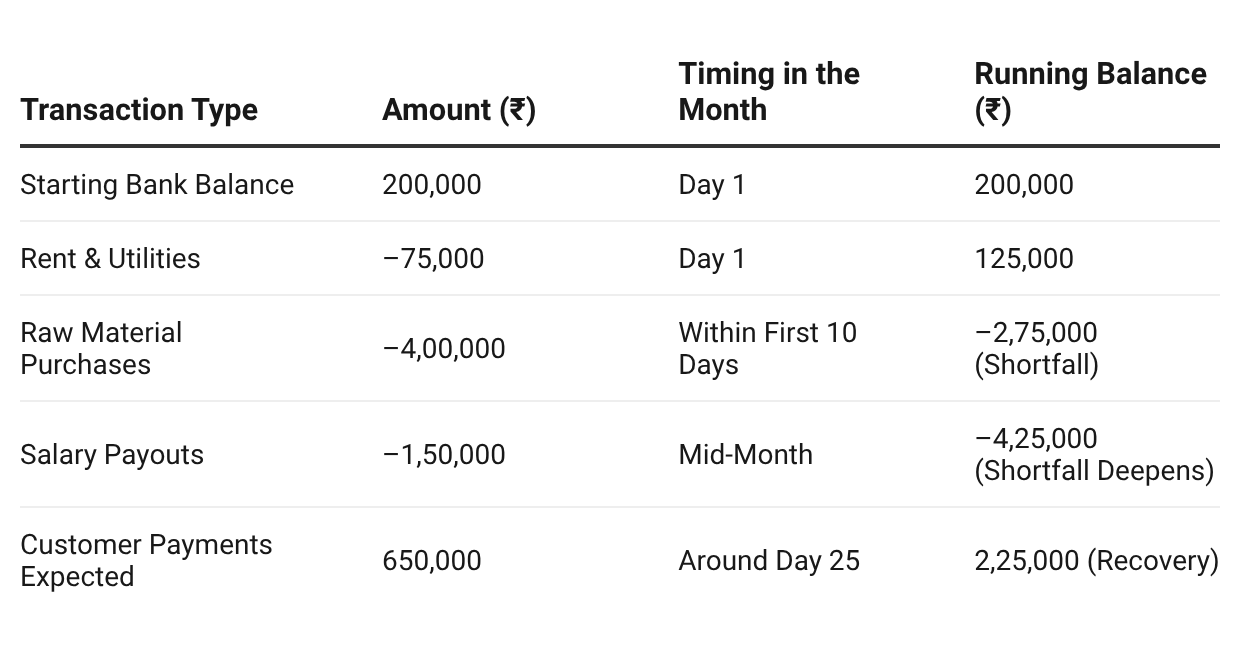The image size is (1240, 648).
Task: Select the Timing in the Month header
Action: (769, 92)
